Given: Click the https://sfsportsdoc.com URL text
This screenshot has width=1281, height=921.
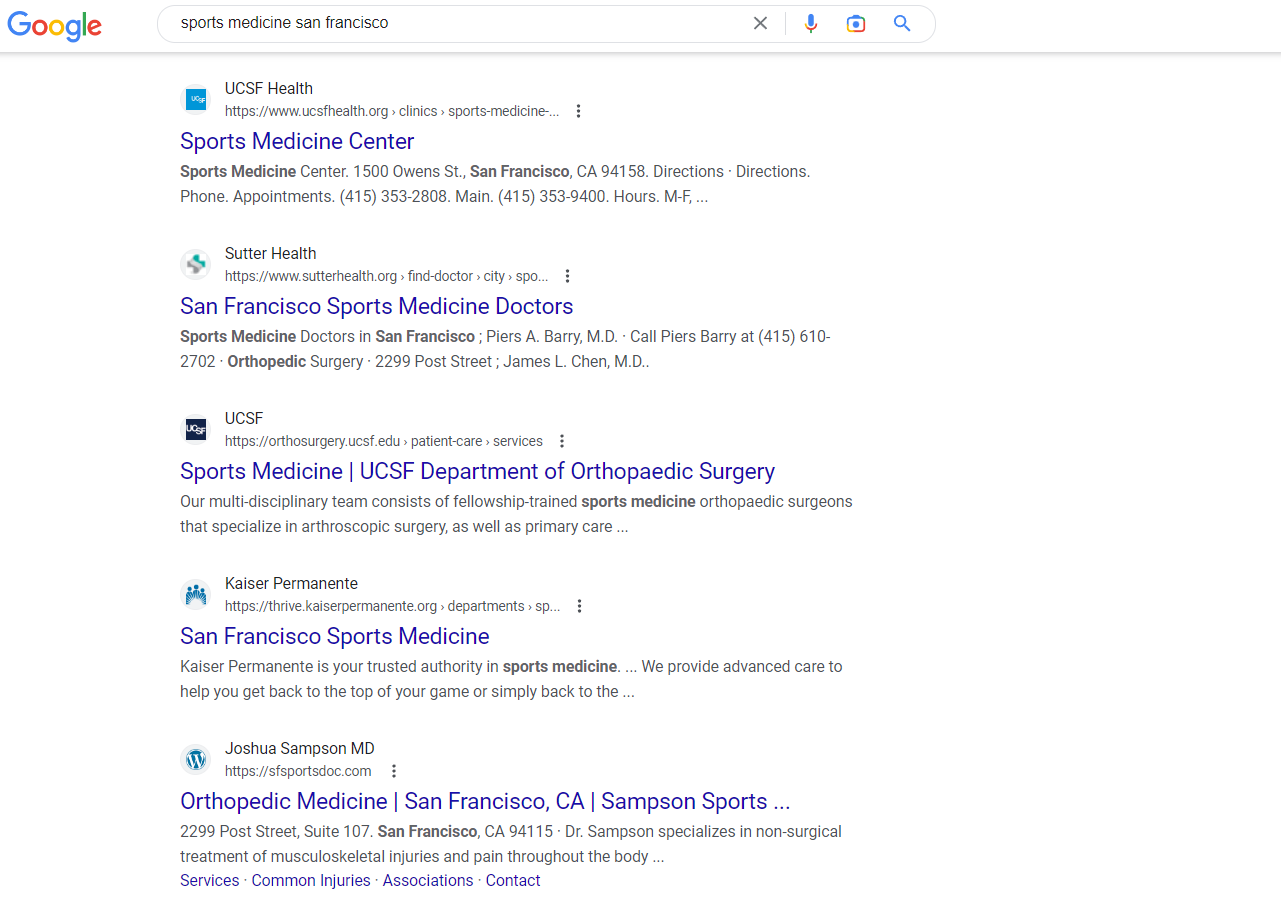Looking at the screenshot, I should [x=298, y=771].
